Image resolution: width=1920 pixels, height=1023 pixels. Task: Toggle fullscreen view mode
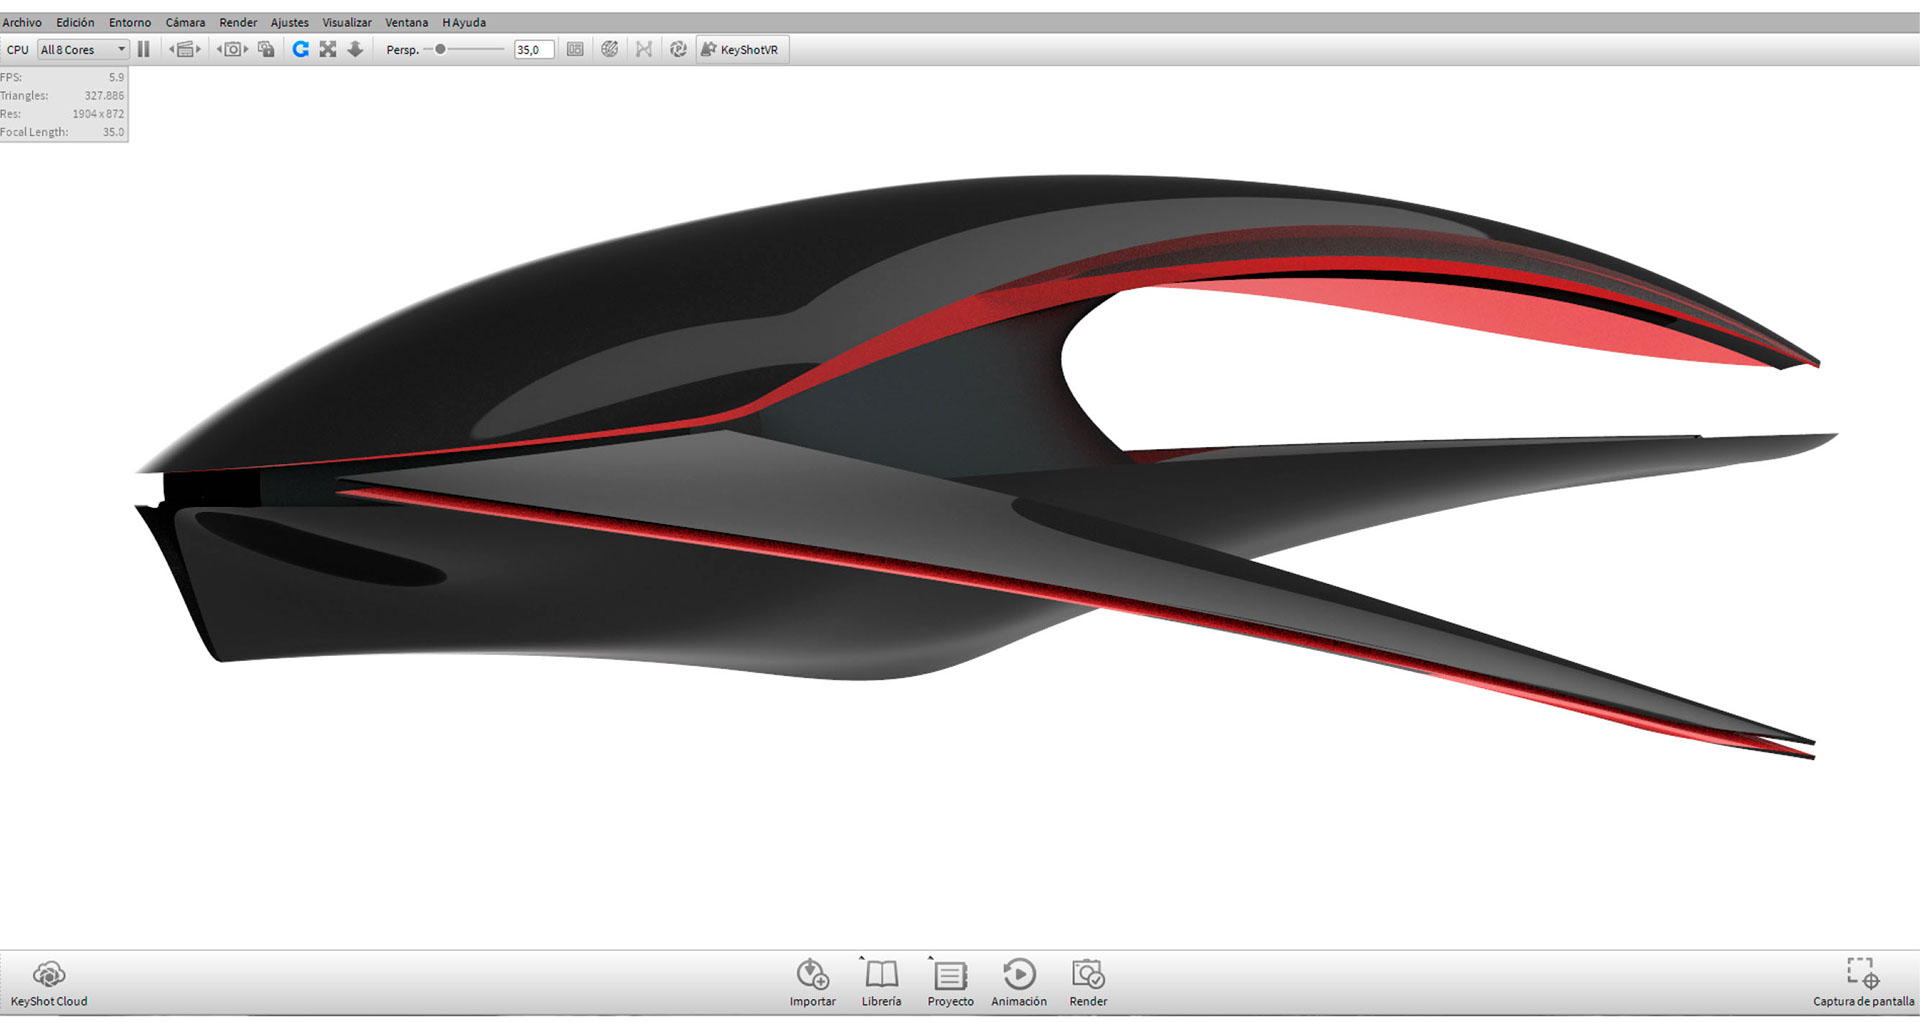pyautogui.click(x=328, y=48)
